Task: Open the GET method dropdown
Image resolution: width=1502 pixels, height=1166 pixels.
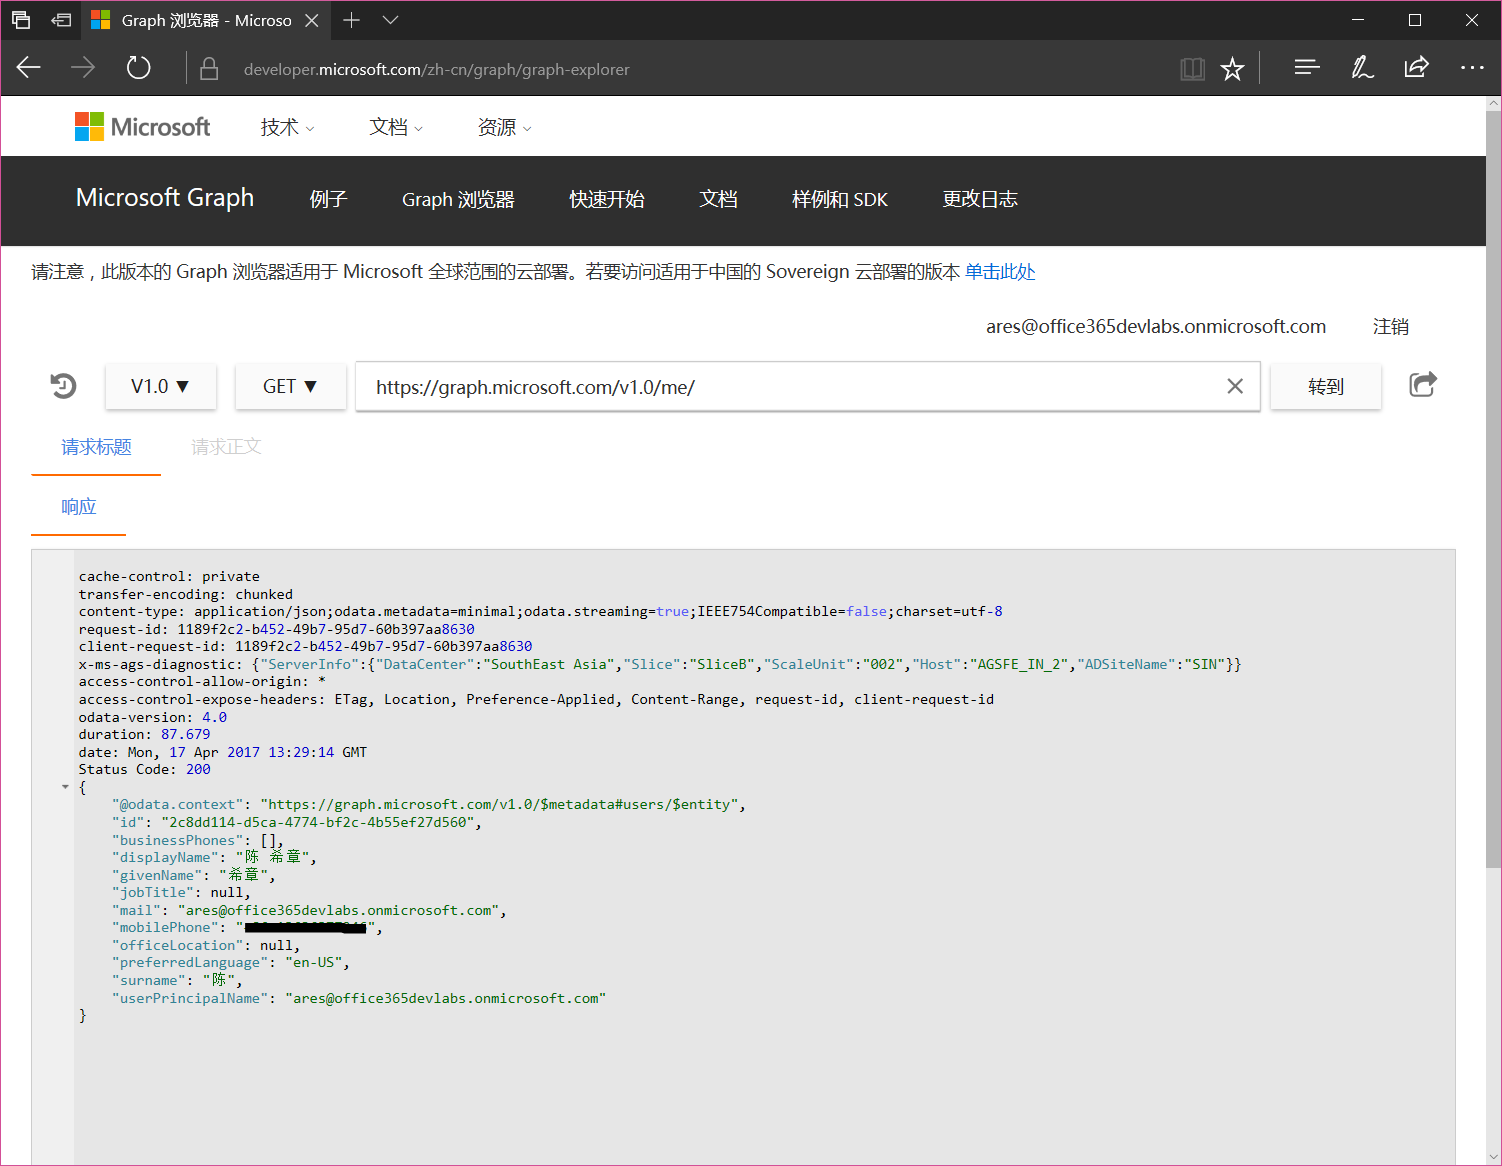Action: pos(290,387)
